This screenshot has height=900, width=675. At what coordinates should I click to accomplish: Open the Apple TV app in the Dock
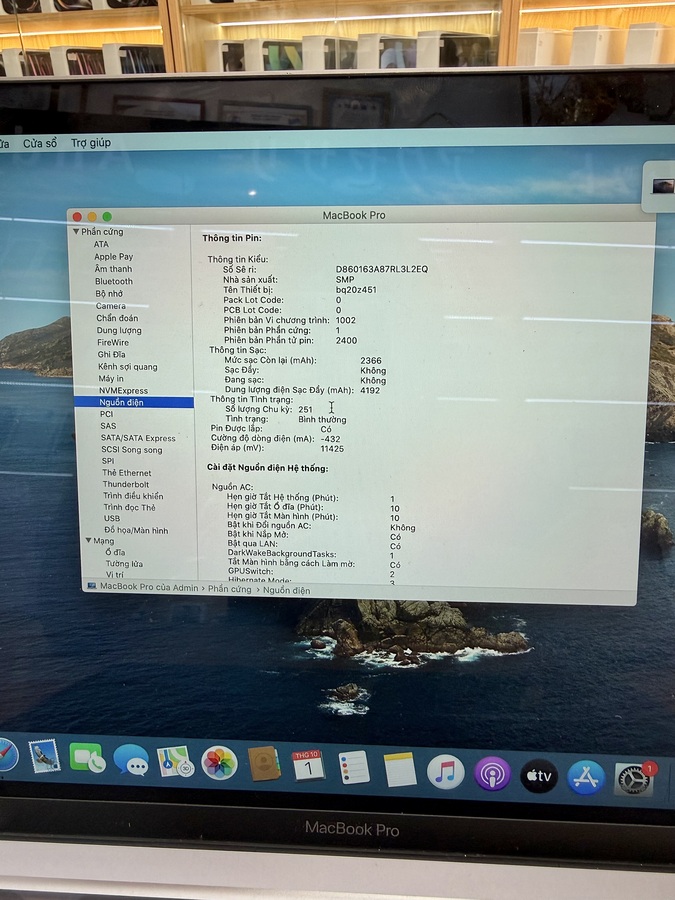pyautogui.click(x=539, y=775)
